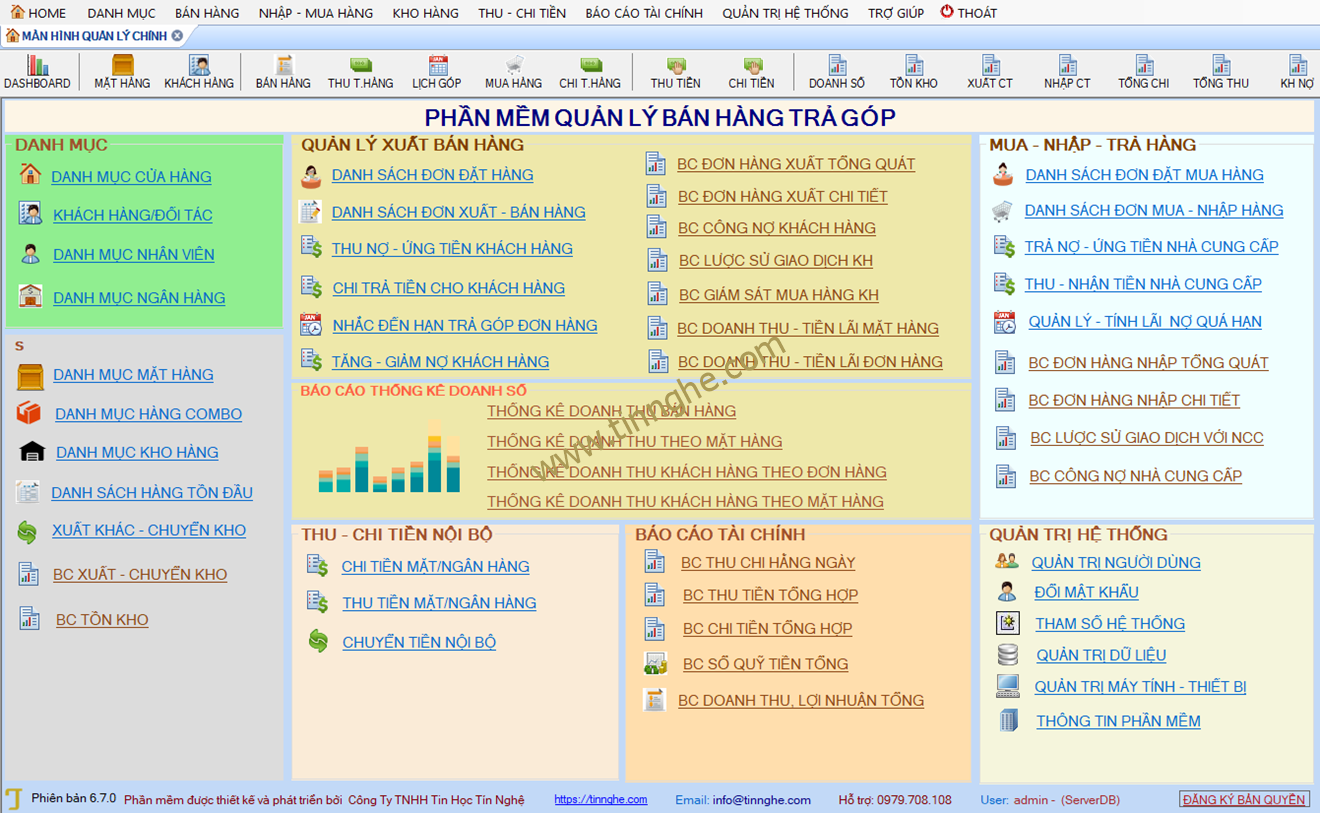
Task: Open DANH MỤC CỬA HÀNG link
Action: 131,177
